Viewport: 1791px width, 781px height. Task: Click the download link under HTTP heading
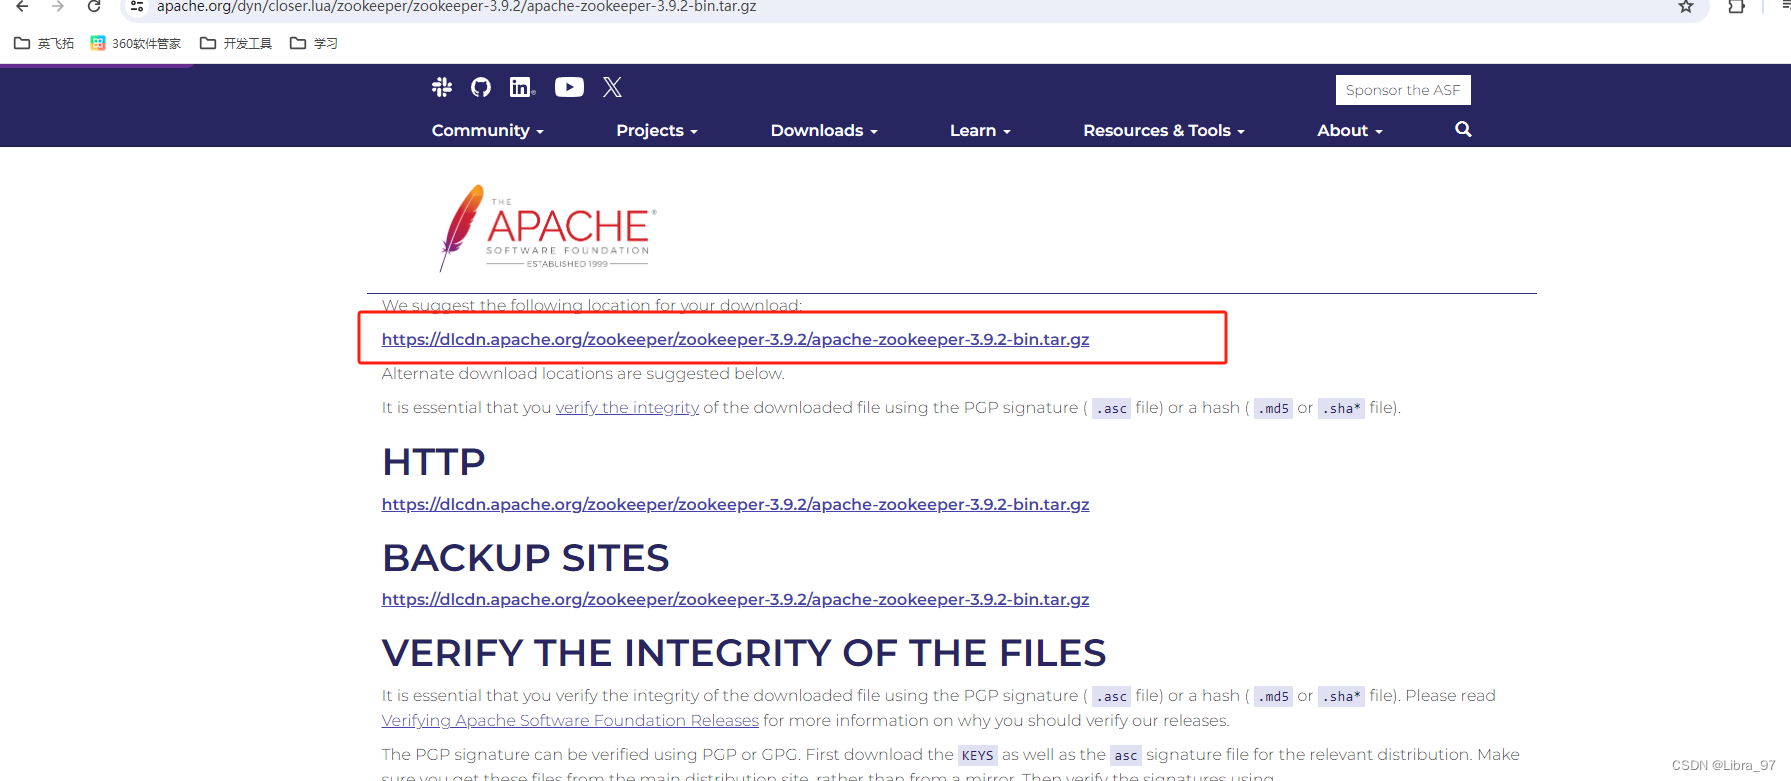pyautogui.click(x=735, y=504)
